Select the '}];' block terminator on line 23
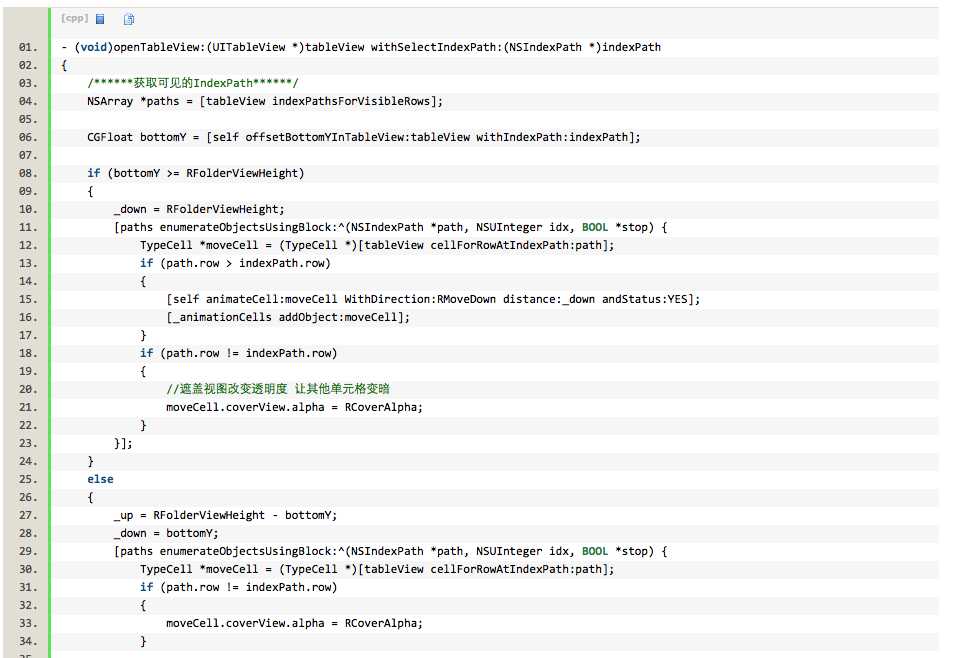This screenshot has width=968, height=658. click(123, 443)
